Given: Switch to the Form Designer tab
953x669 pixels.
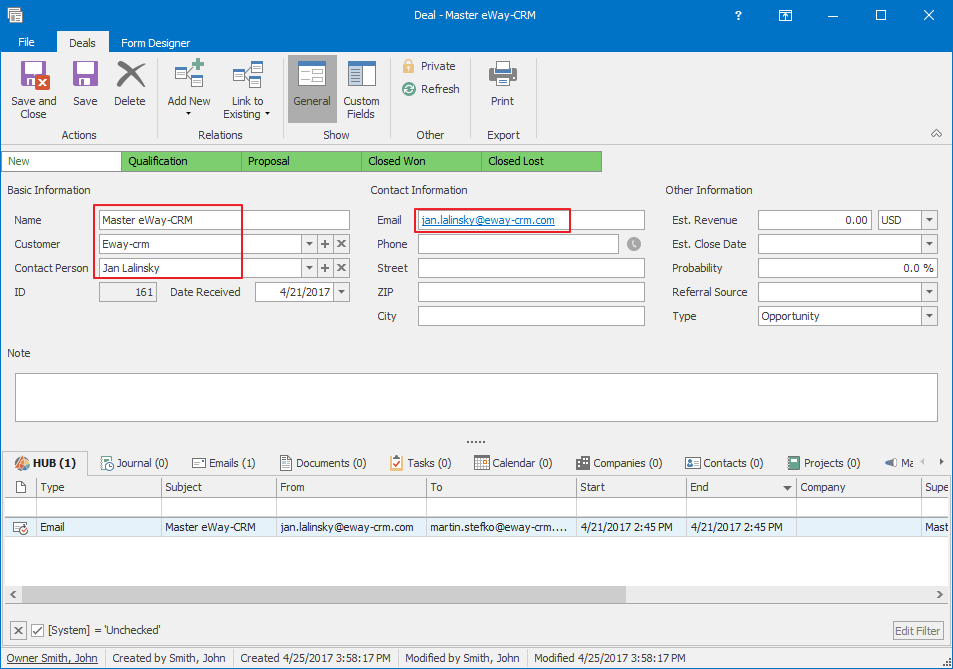Looking at the screenshot, I should (156, 43).
